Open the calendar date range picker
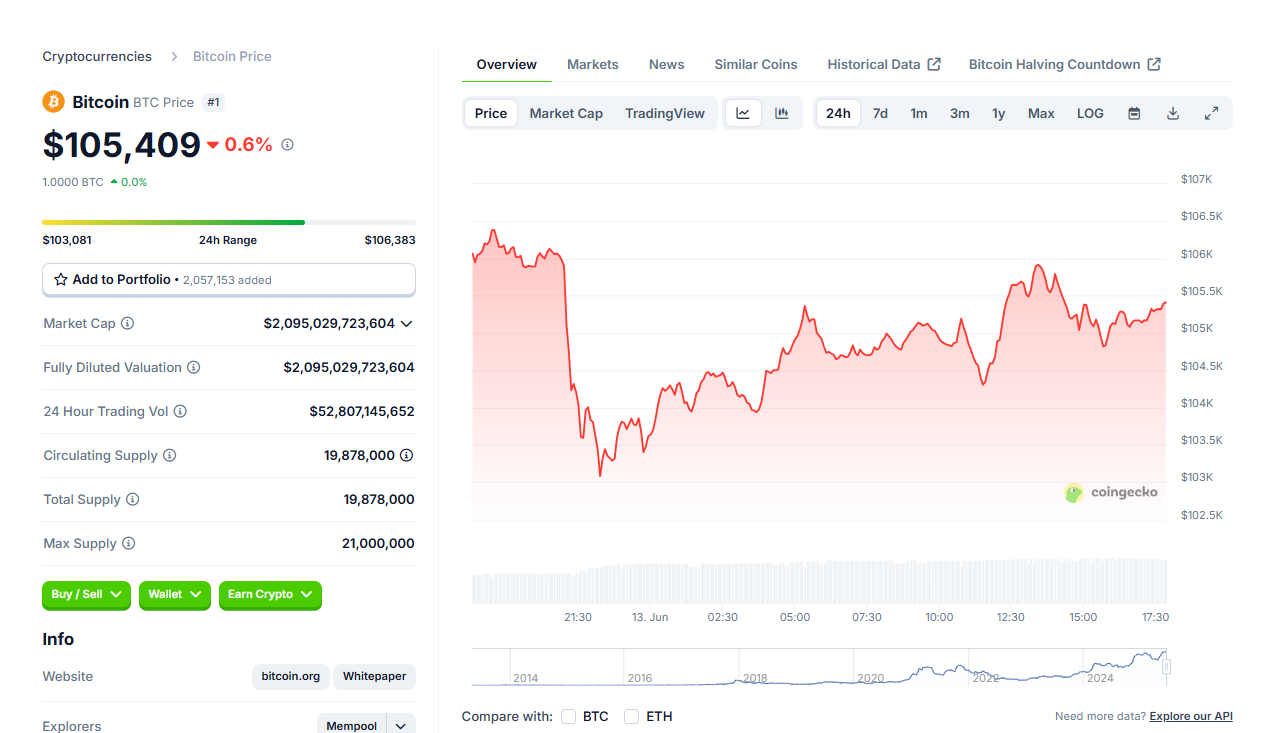 coord(1134,113)
